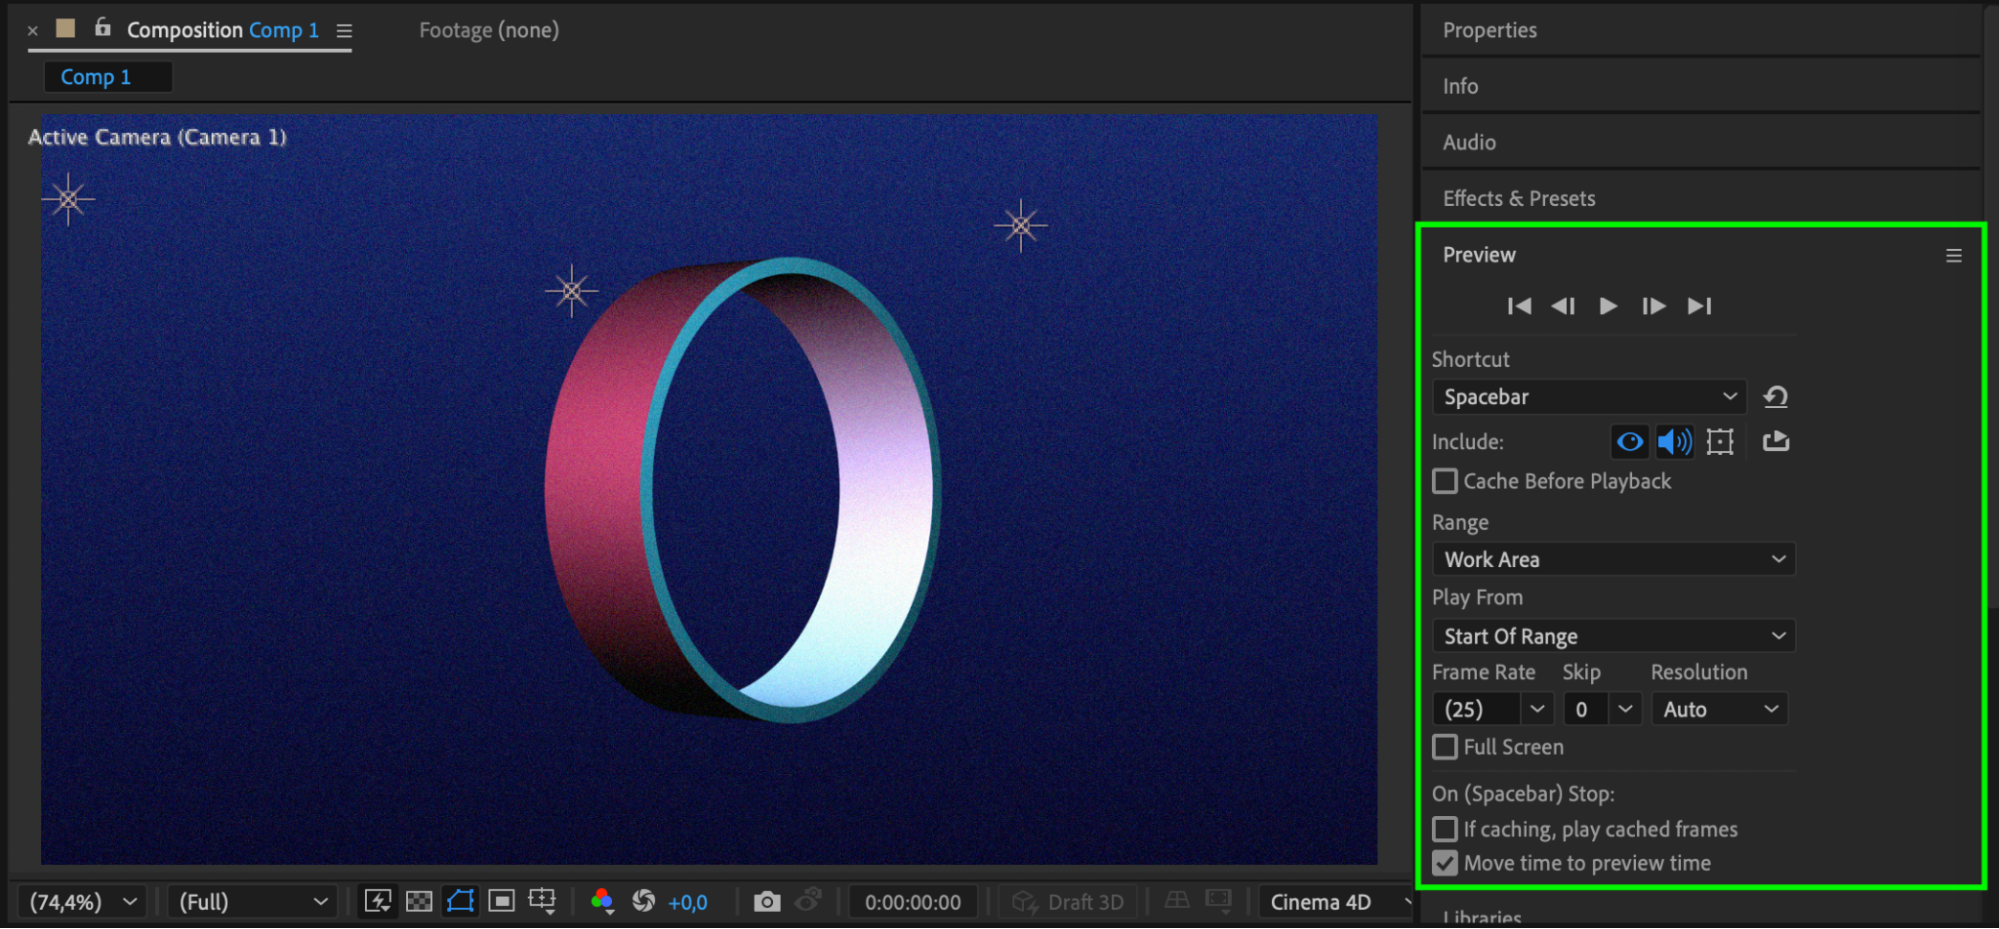Toggle the transparency grid icon
1999x929 pixels.
[x=419, y=902]
